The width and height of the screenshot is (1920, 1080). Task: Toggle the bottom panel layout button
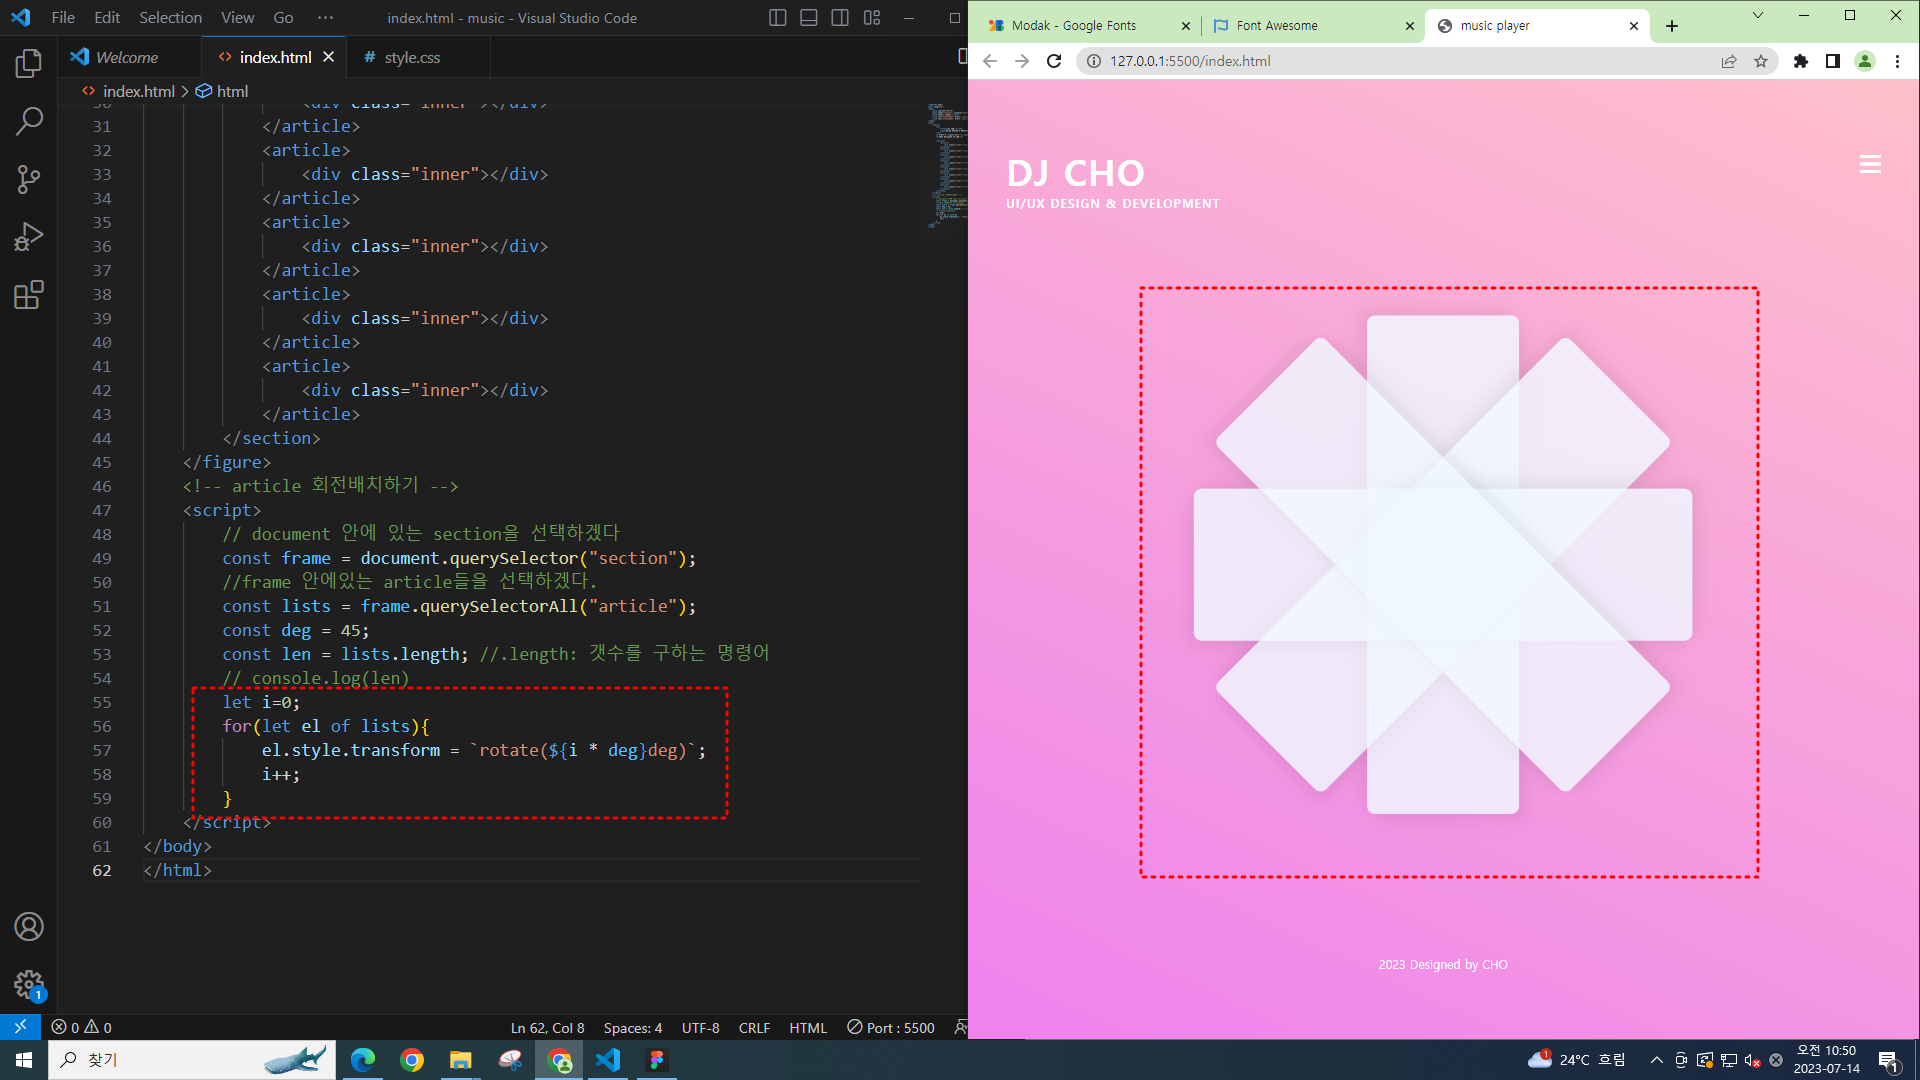(809, 18)
